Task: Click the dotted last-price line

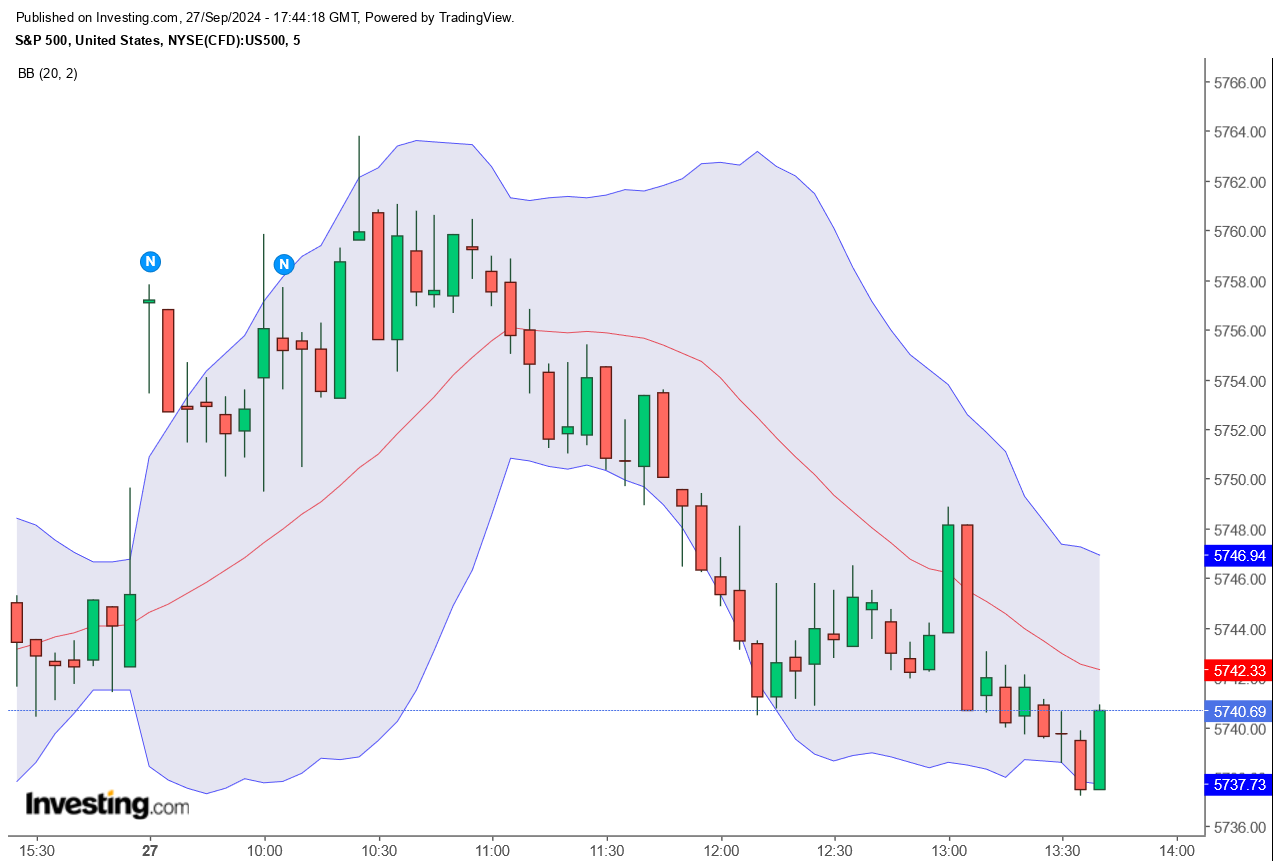Action: (600, 710)
